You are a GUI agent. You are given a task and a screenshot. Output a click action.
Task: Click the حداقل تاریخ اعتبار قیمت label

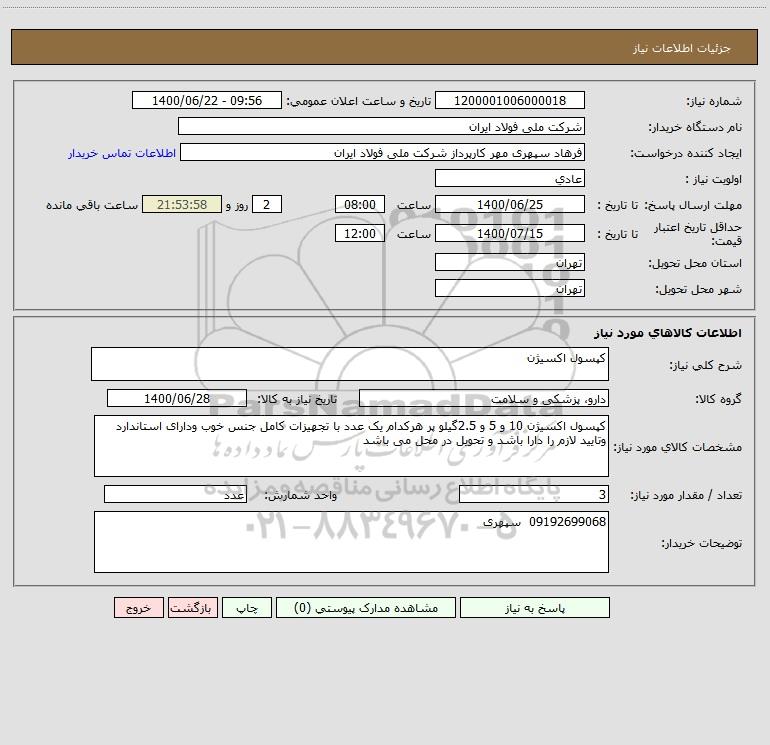[x=698, y=234]
